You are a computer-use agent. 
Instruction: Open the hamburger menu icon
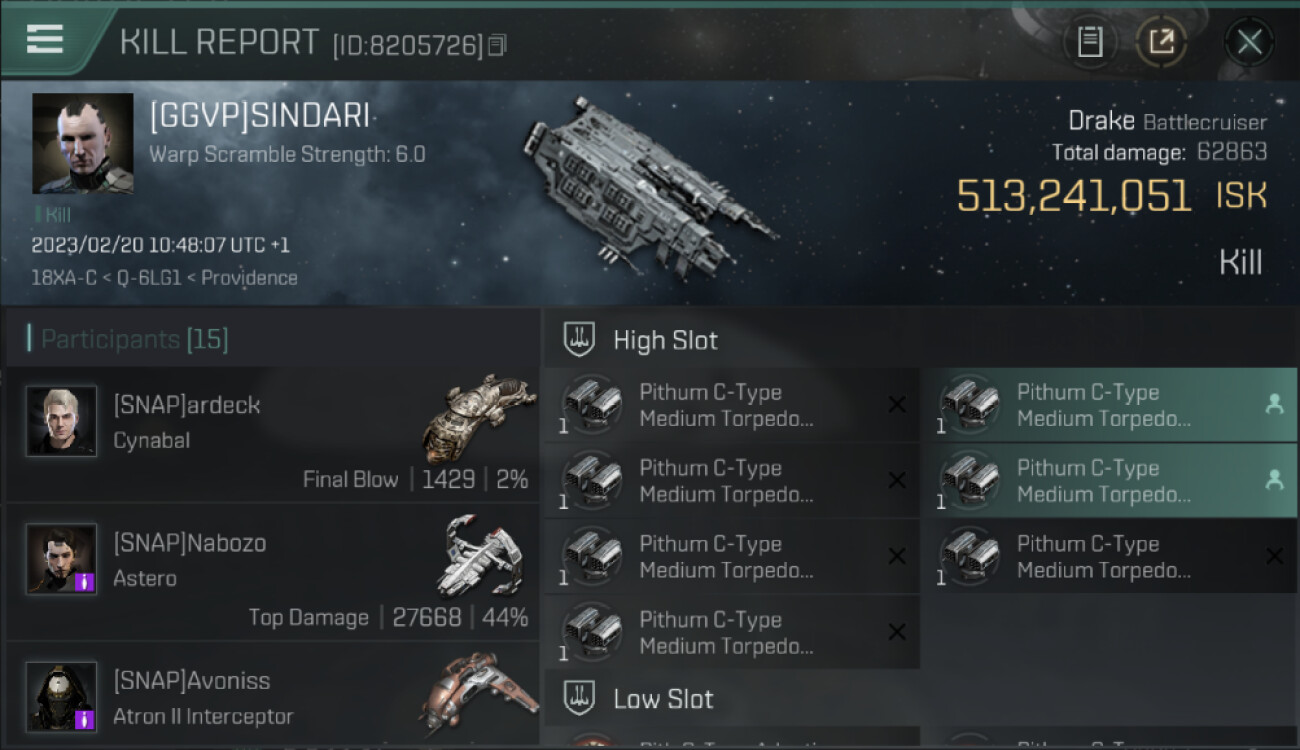click(x=44, y=39)
